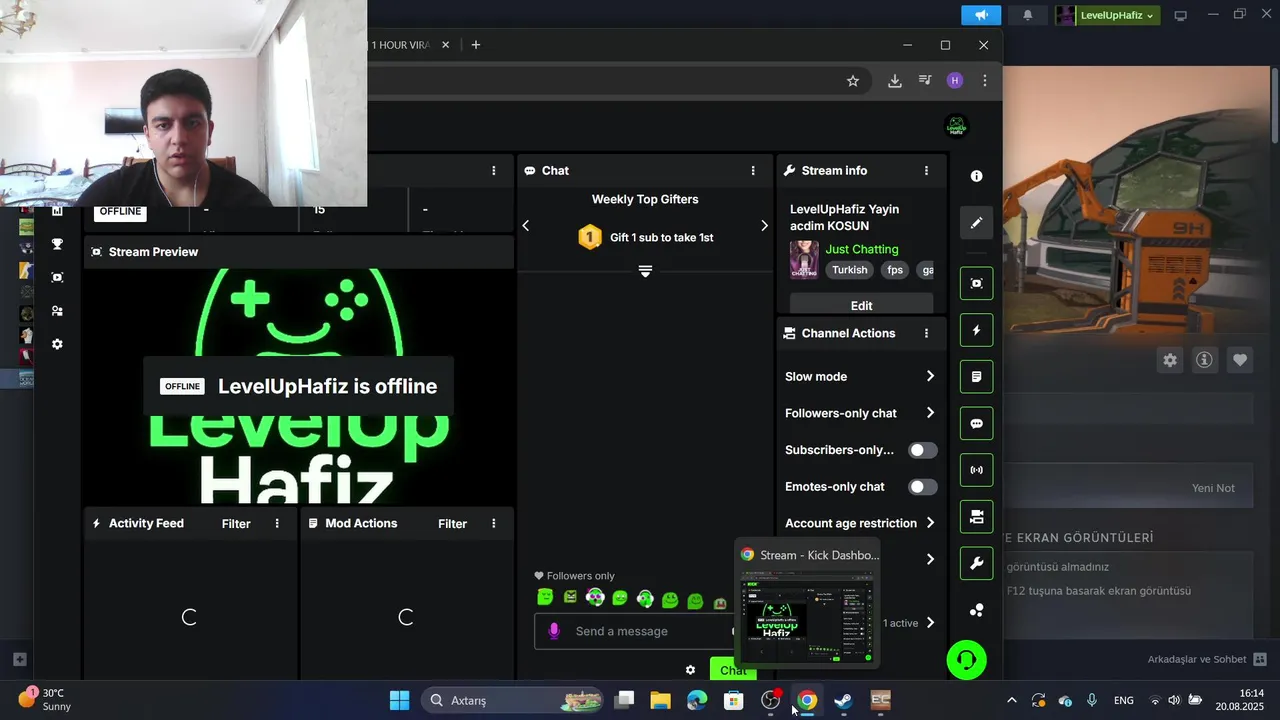Open the community users icon in left sidebar
The image size is (1280, 720).
click(57, 311)
